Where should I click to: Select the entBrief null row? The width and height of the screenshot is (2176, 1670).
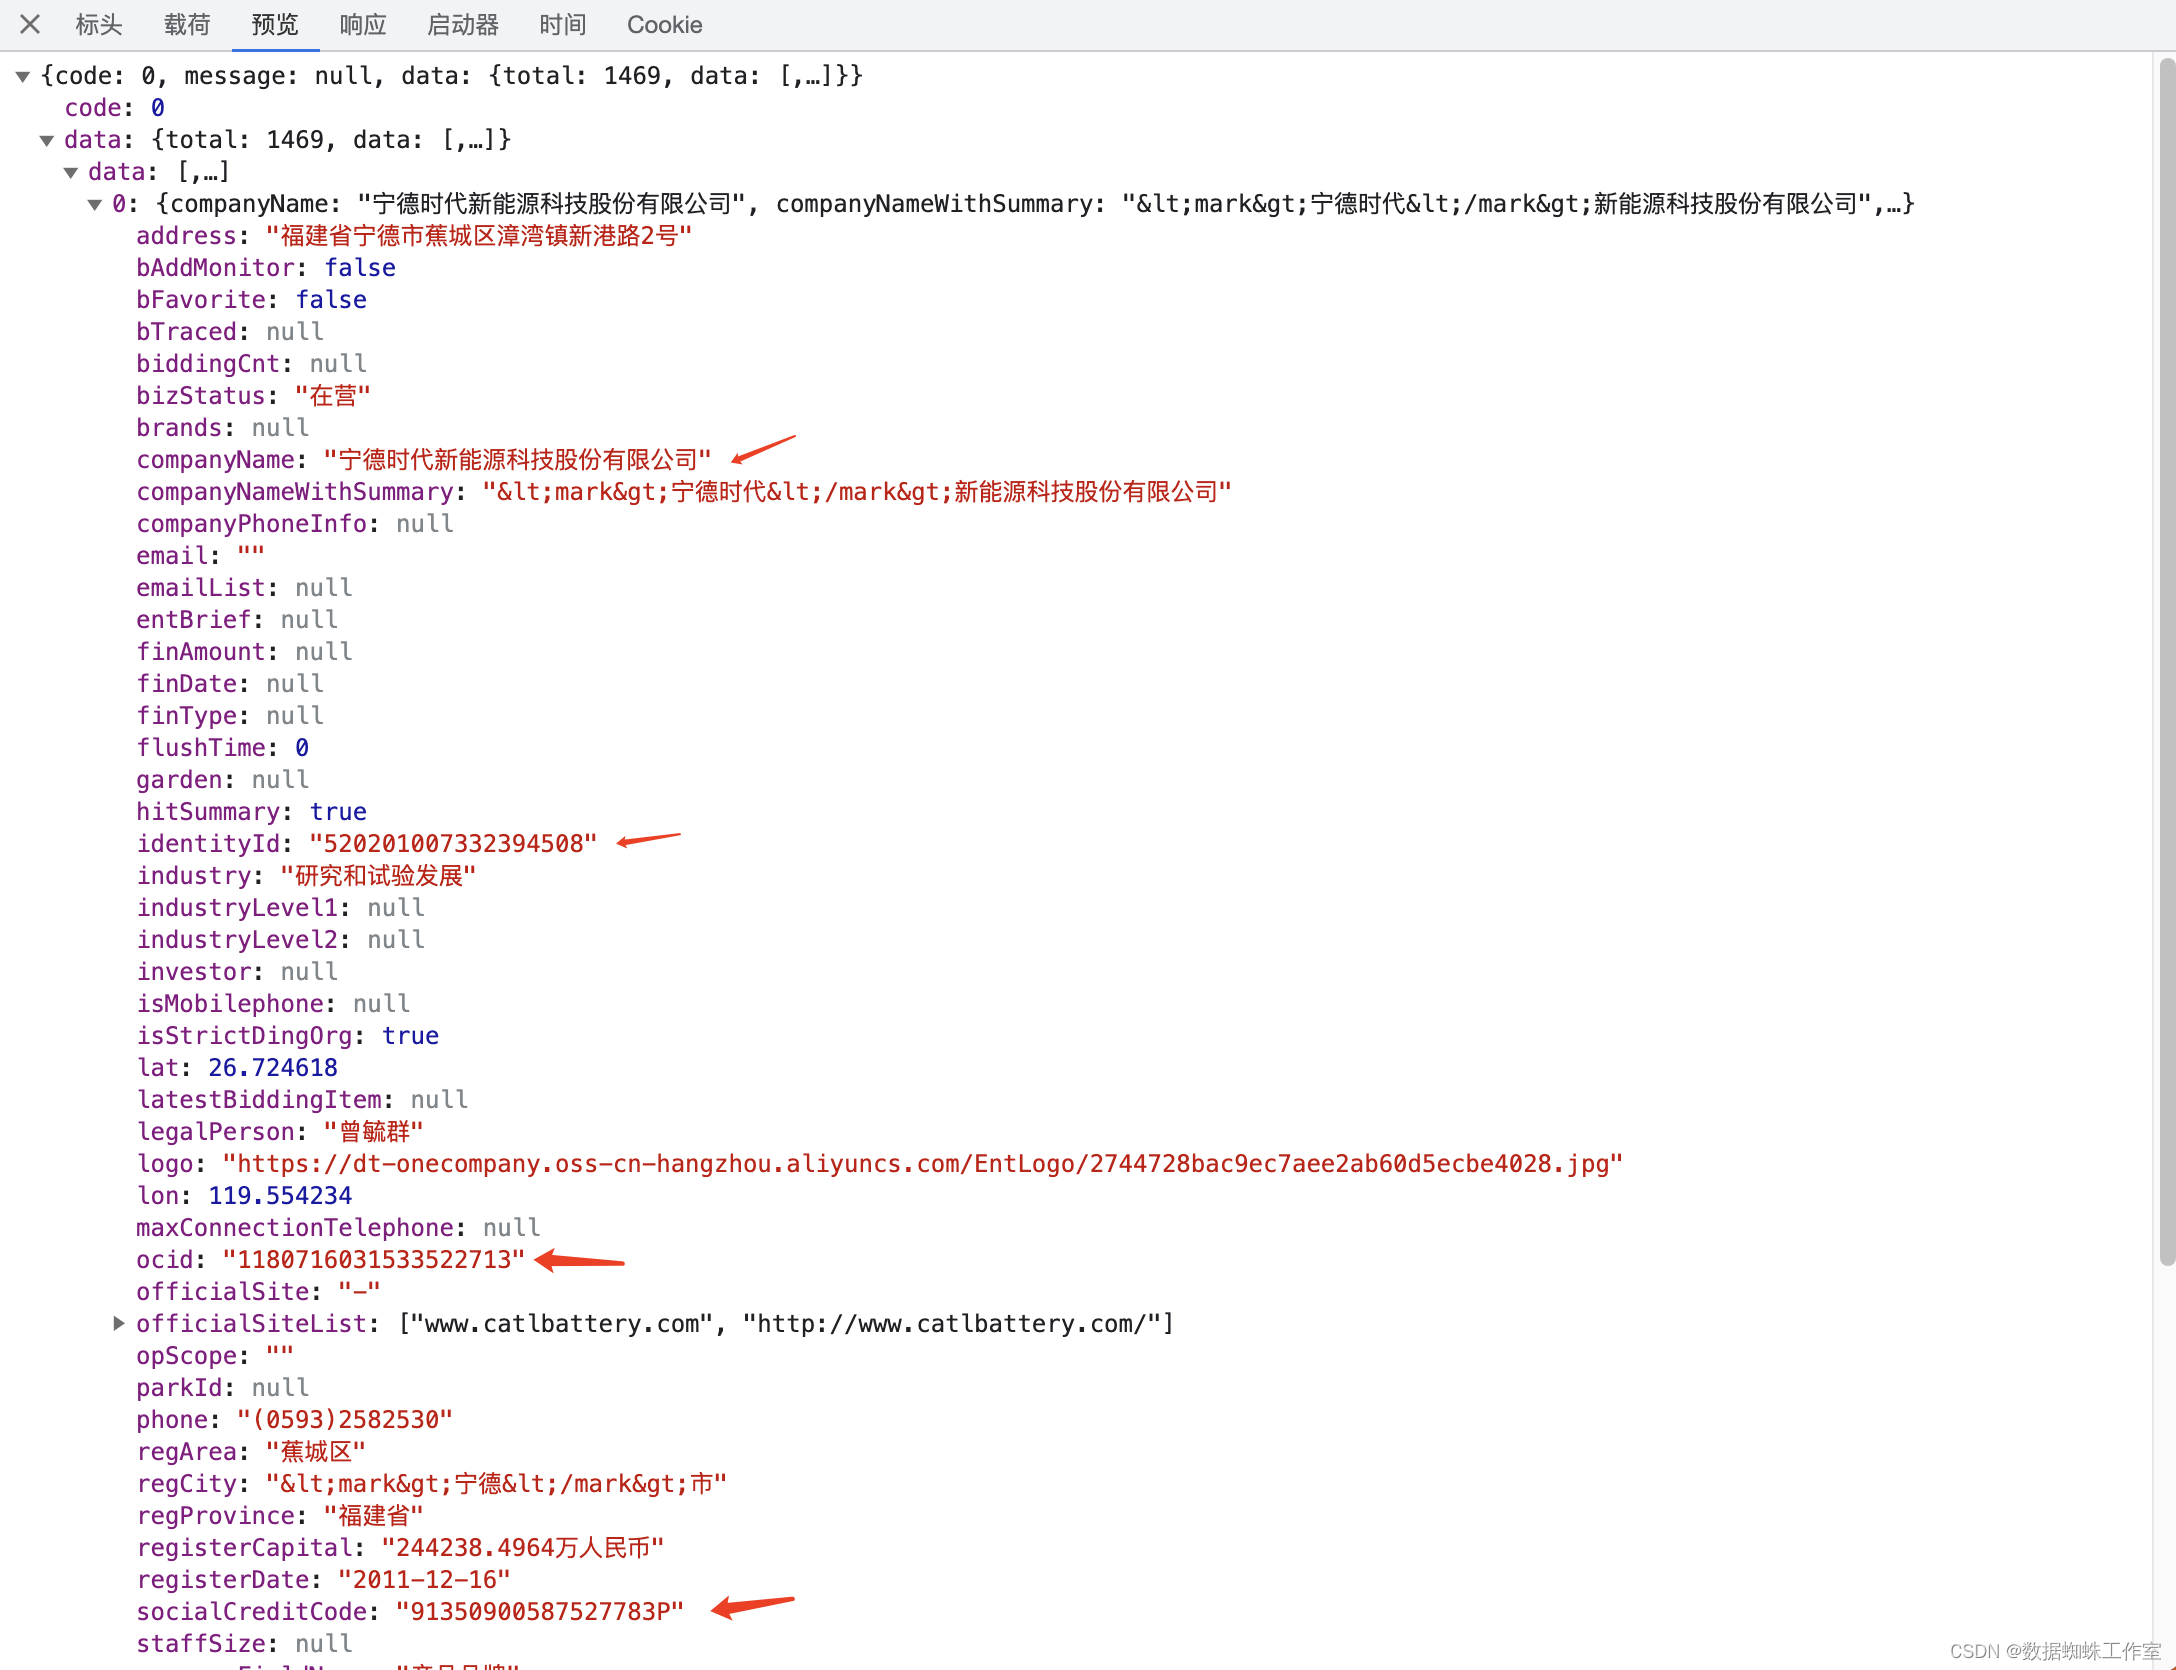coord(237,620)
